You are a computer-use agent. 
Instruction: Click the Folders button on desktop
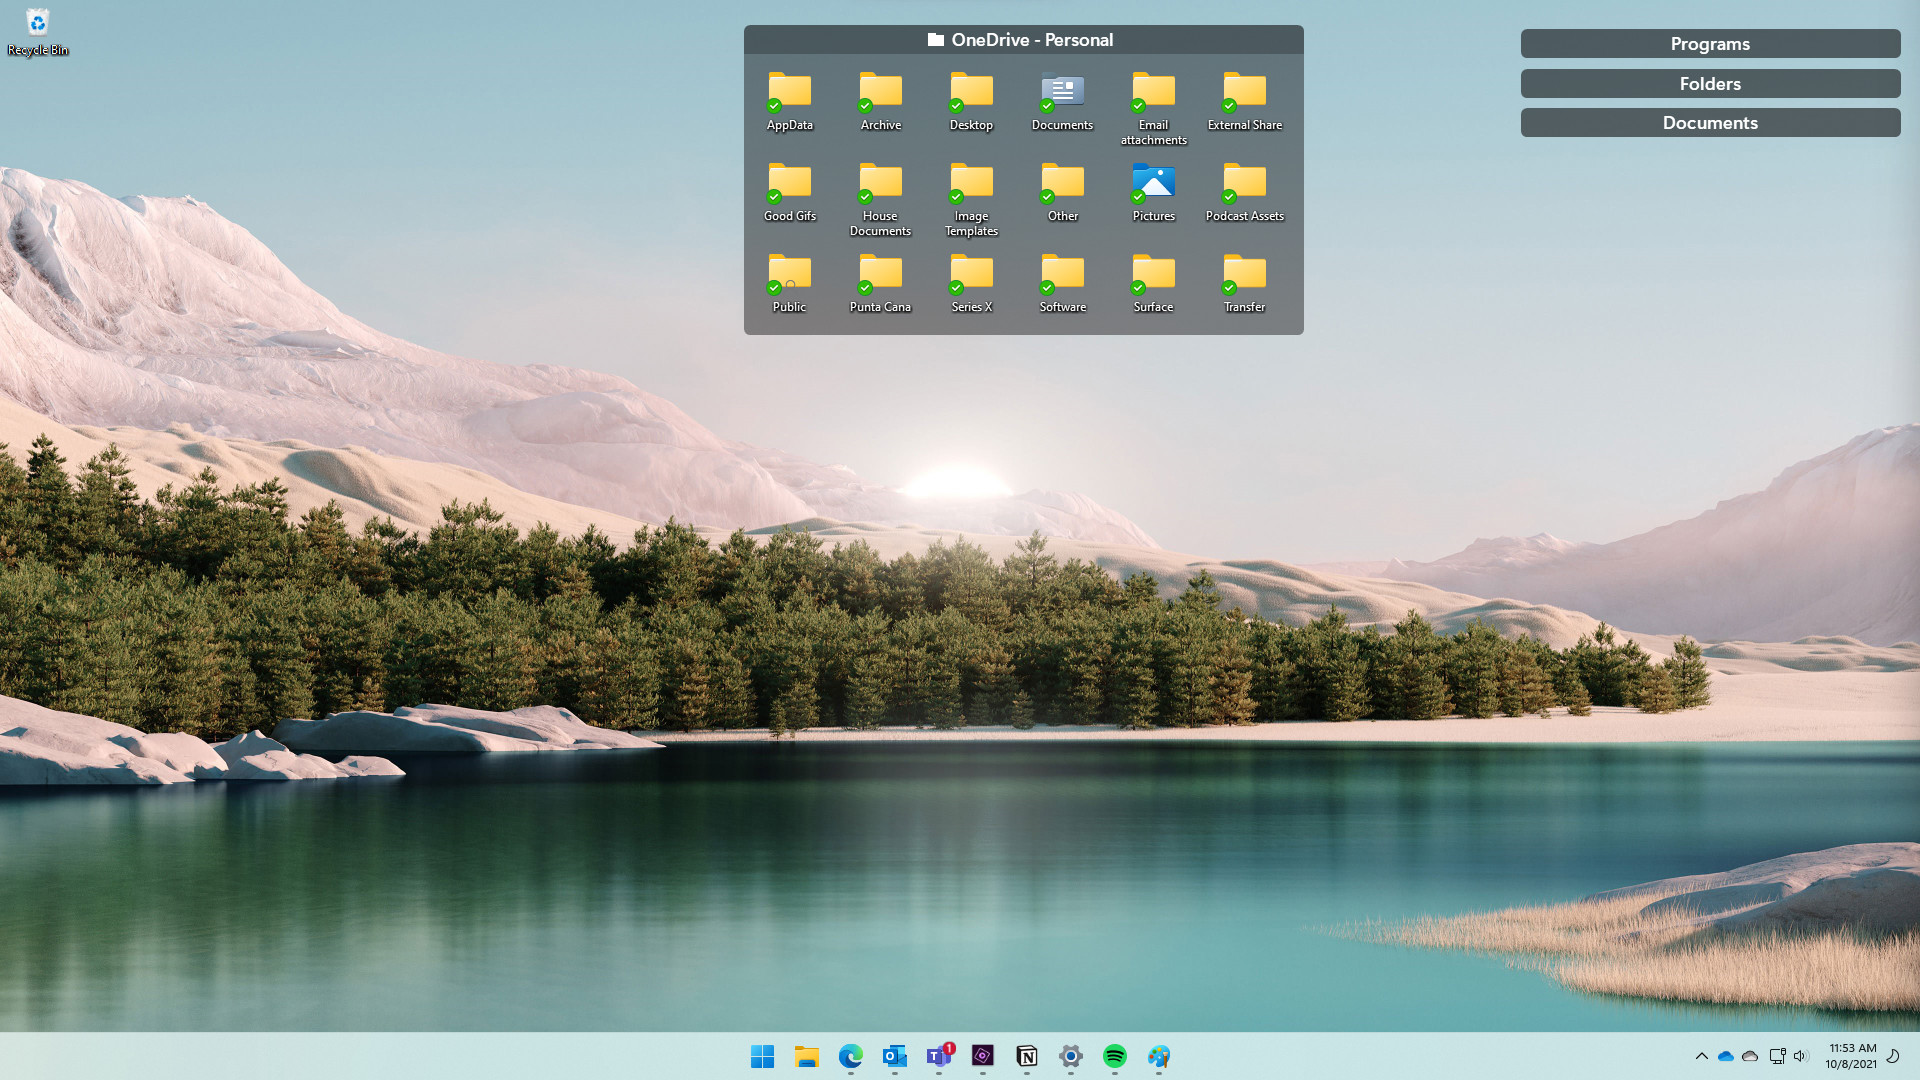coord(1710,83)
